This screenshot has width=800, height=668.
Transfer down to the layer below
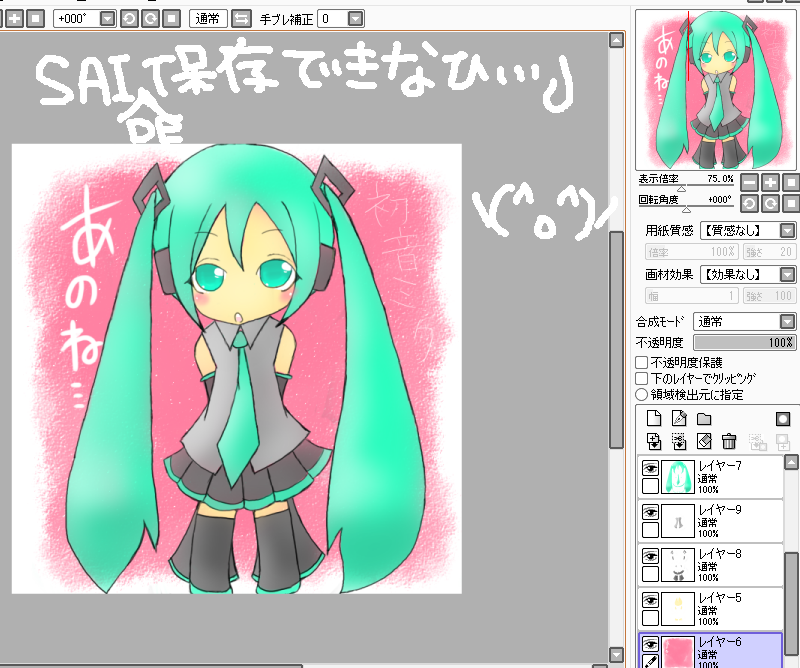(654, 441)
